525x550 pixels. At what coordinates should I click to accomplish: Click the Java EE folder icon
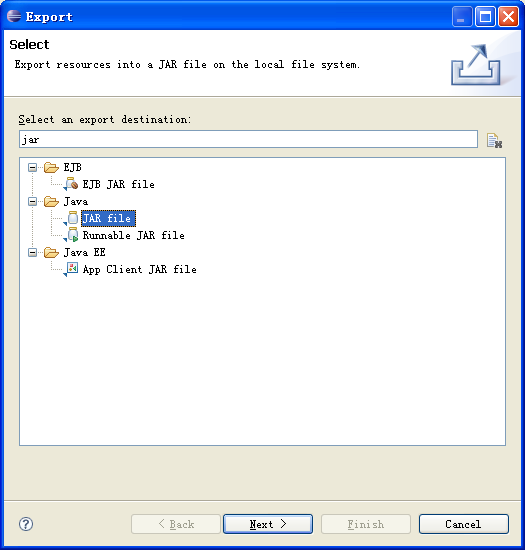coord(51,252)
